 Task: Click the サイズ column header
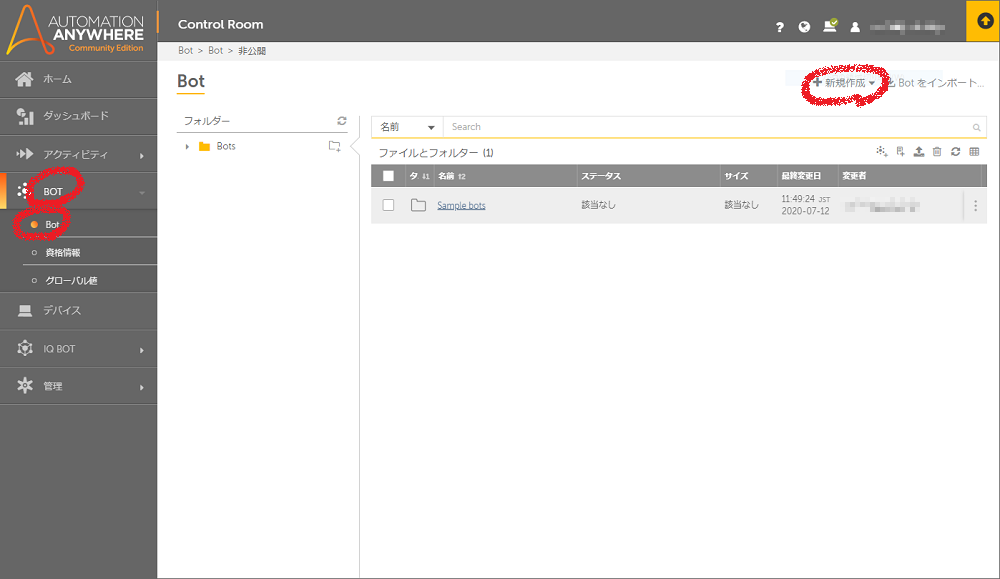[x=736, y=176]
